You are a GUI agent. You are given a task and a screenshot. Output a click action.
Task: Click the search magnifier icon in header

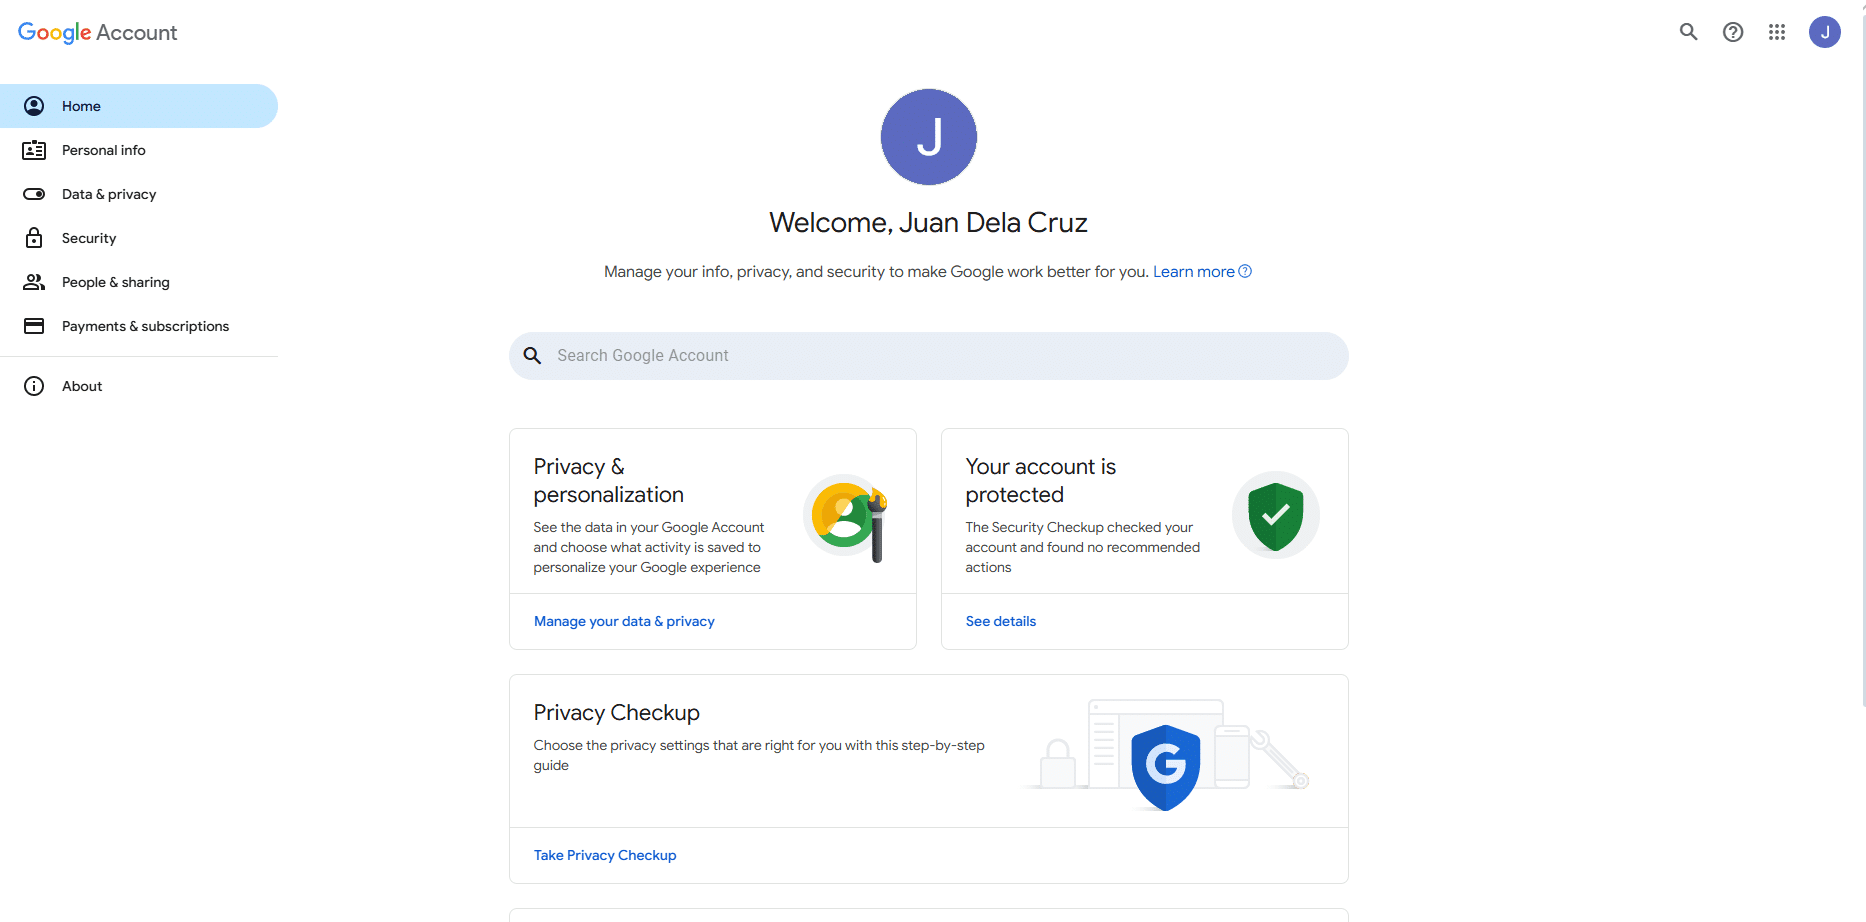click(1688, 32)
